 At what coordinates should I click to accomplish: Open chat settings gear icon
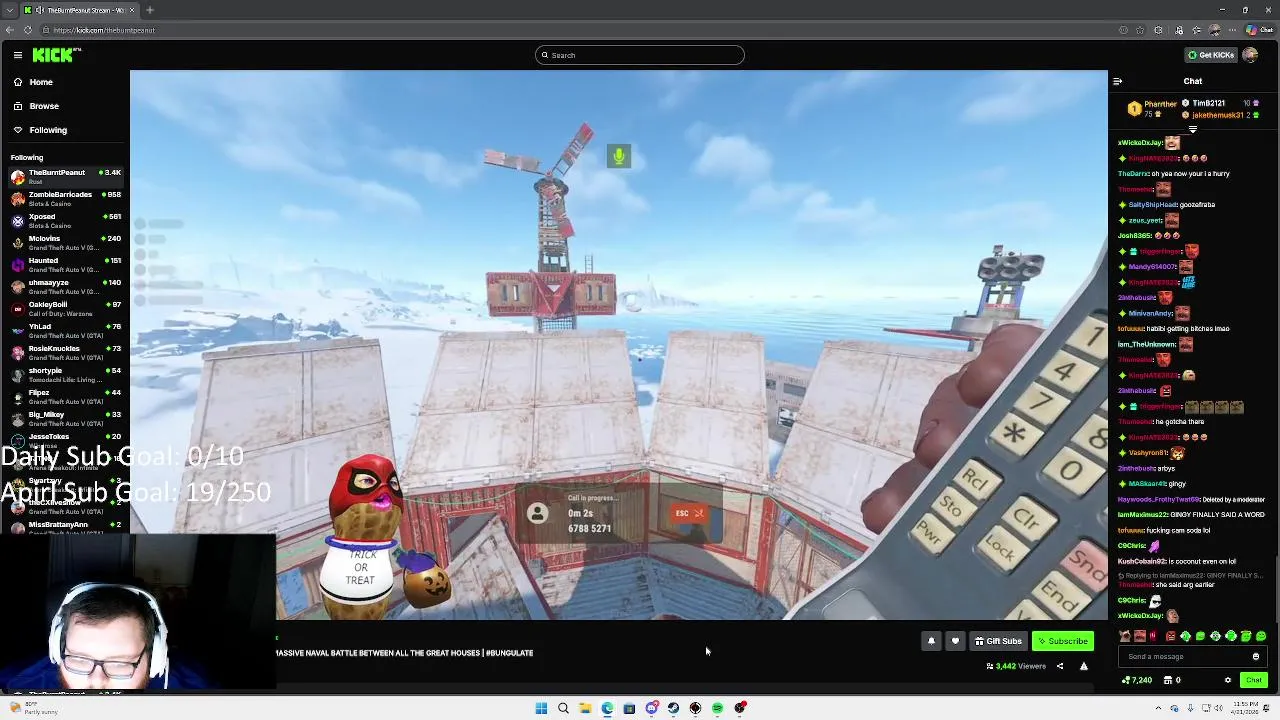[1228, 680]
